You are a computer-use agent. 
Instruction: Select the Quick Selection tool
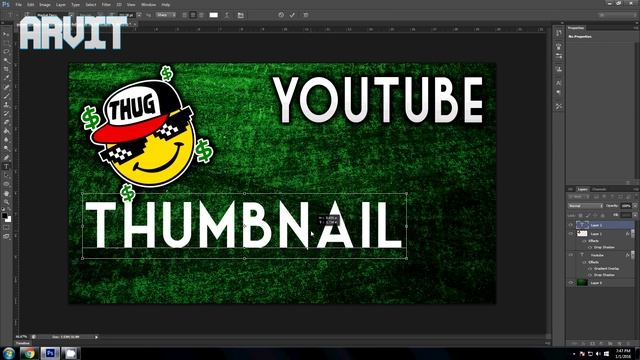coord(6,60)
